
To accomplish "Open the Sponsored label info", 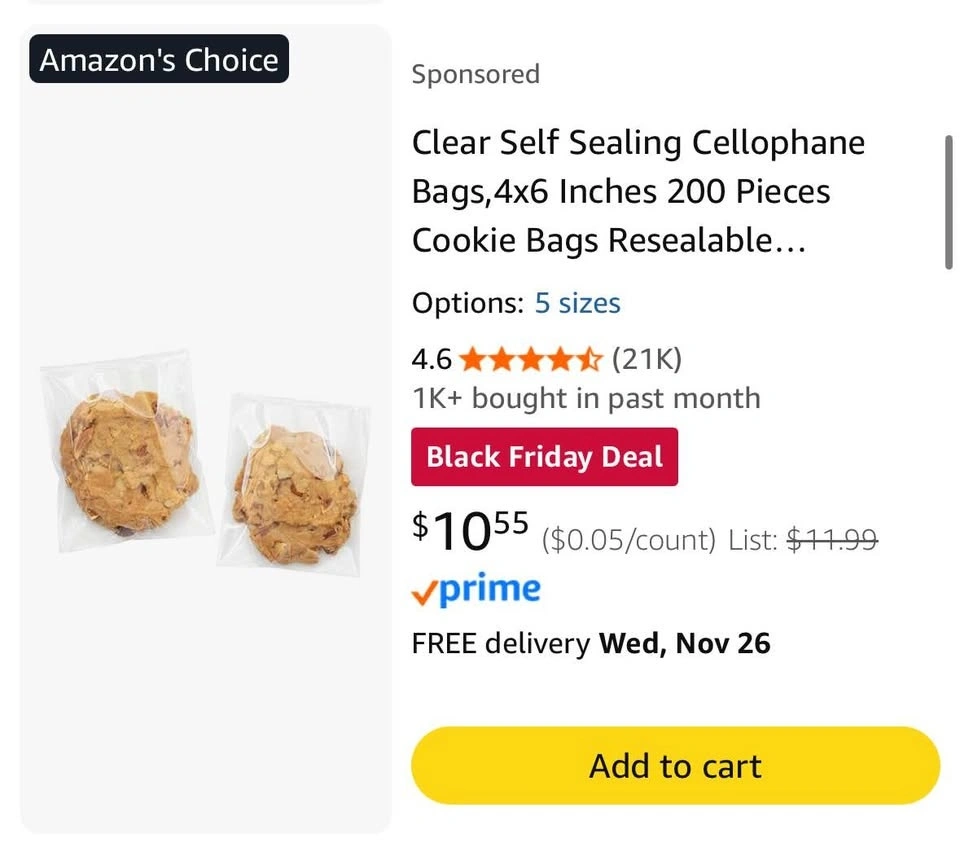I will (475, 75).
